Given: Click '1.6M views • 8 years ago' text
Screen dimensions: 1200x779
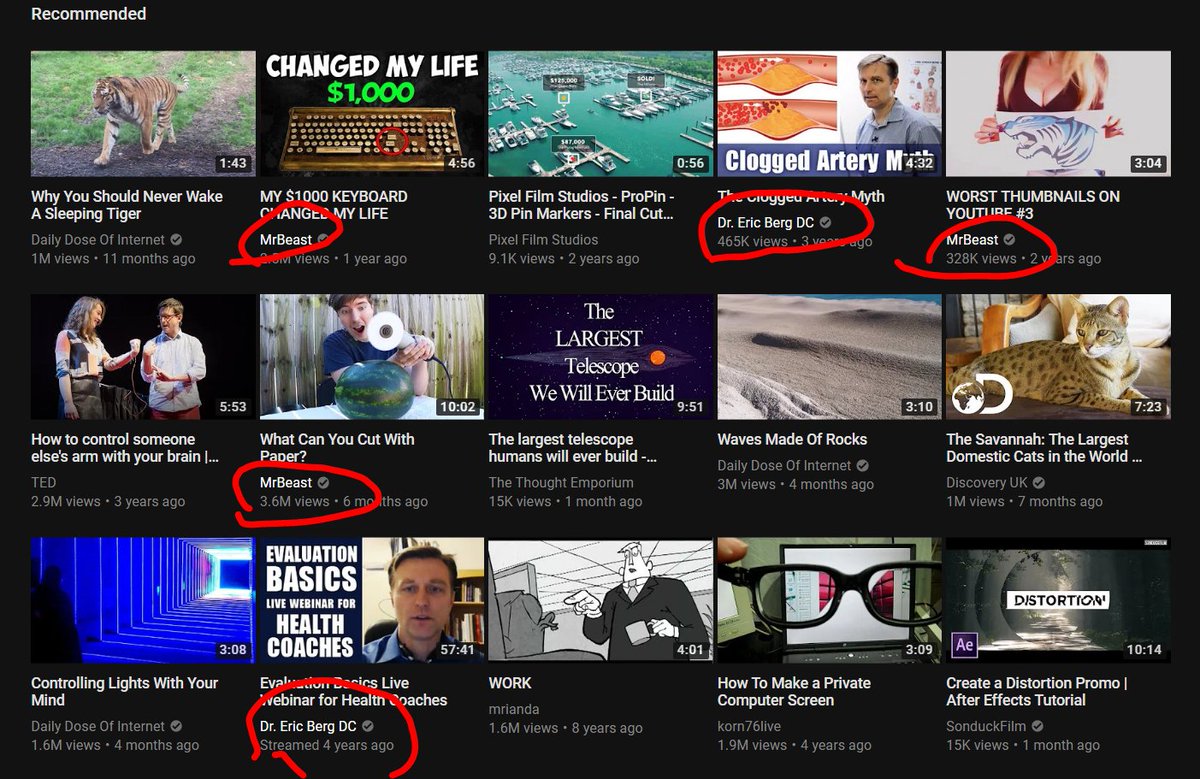Looking at the screenshot, I should 566,728.
